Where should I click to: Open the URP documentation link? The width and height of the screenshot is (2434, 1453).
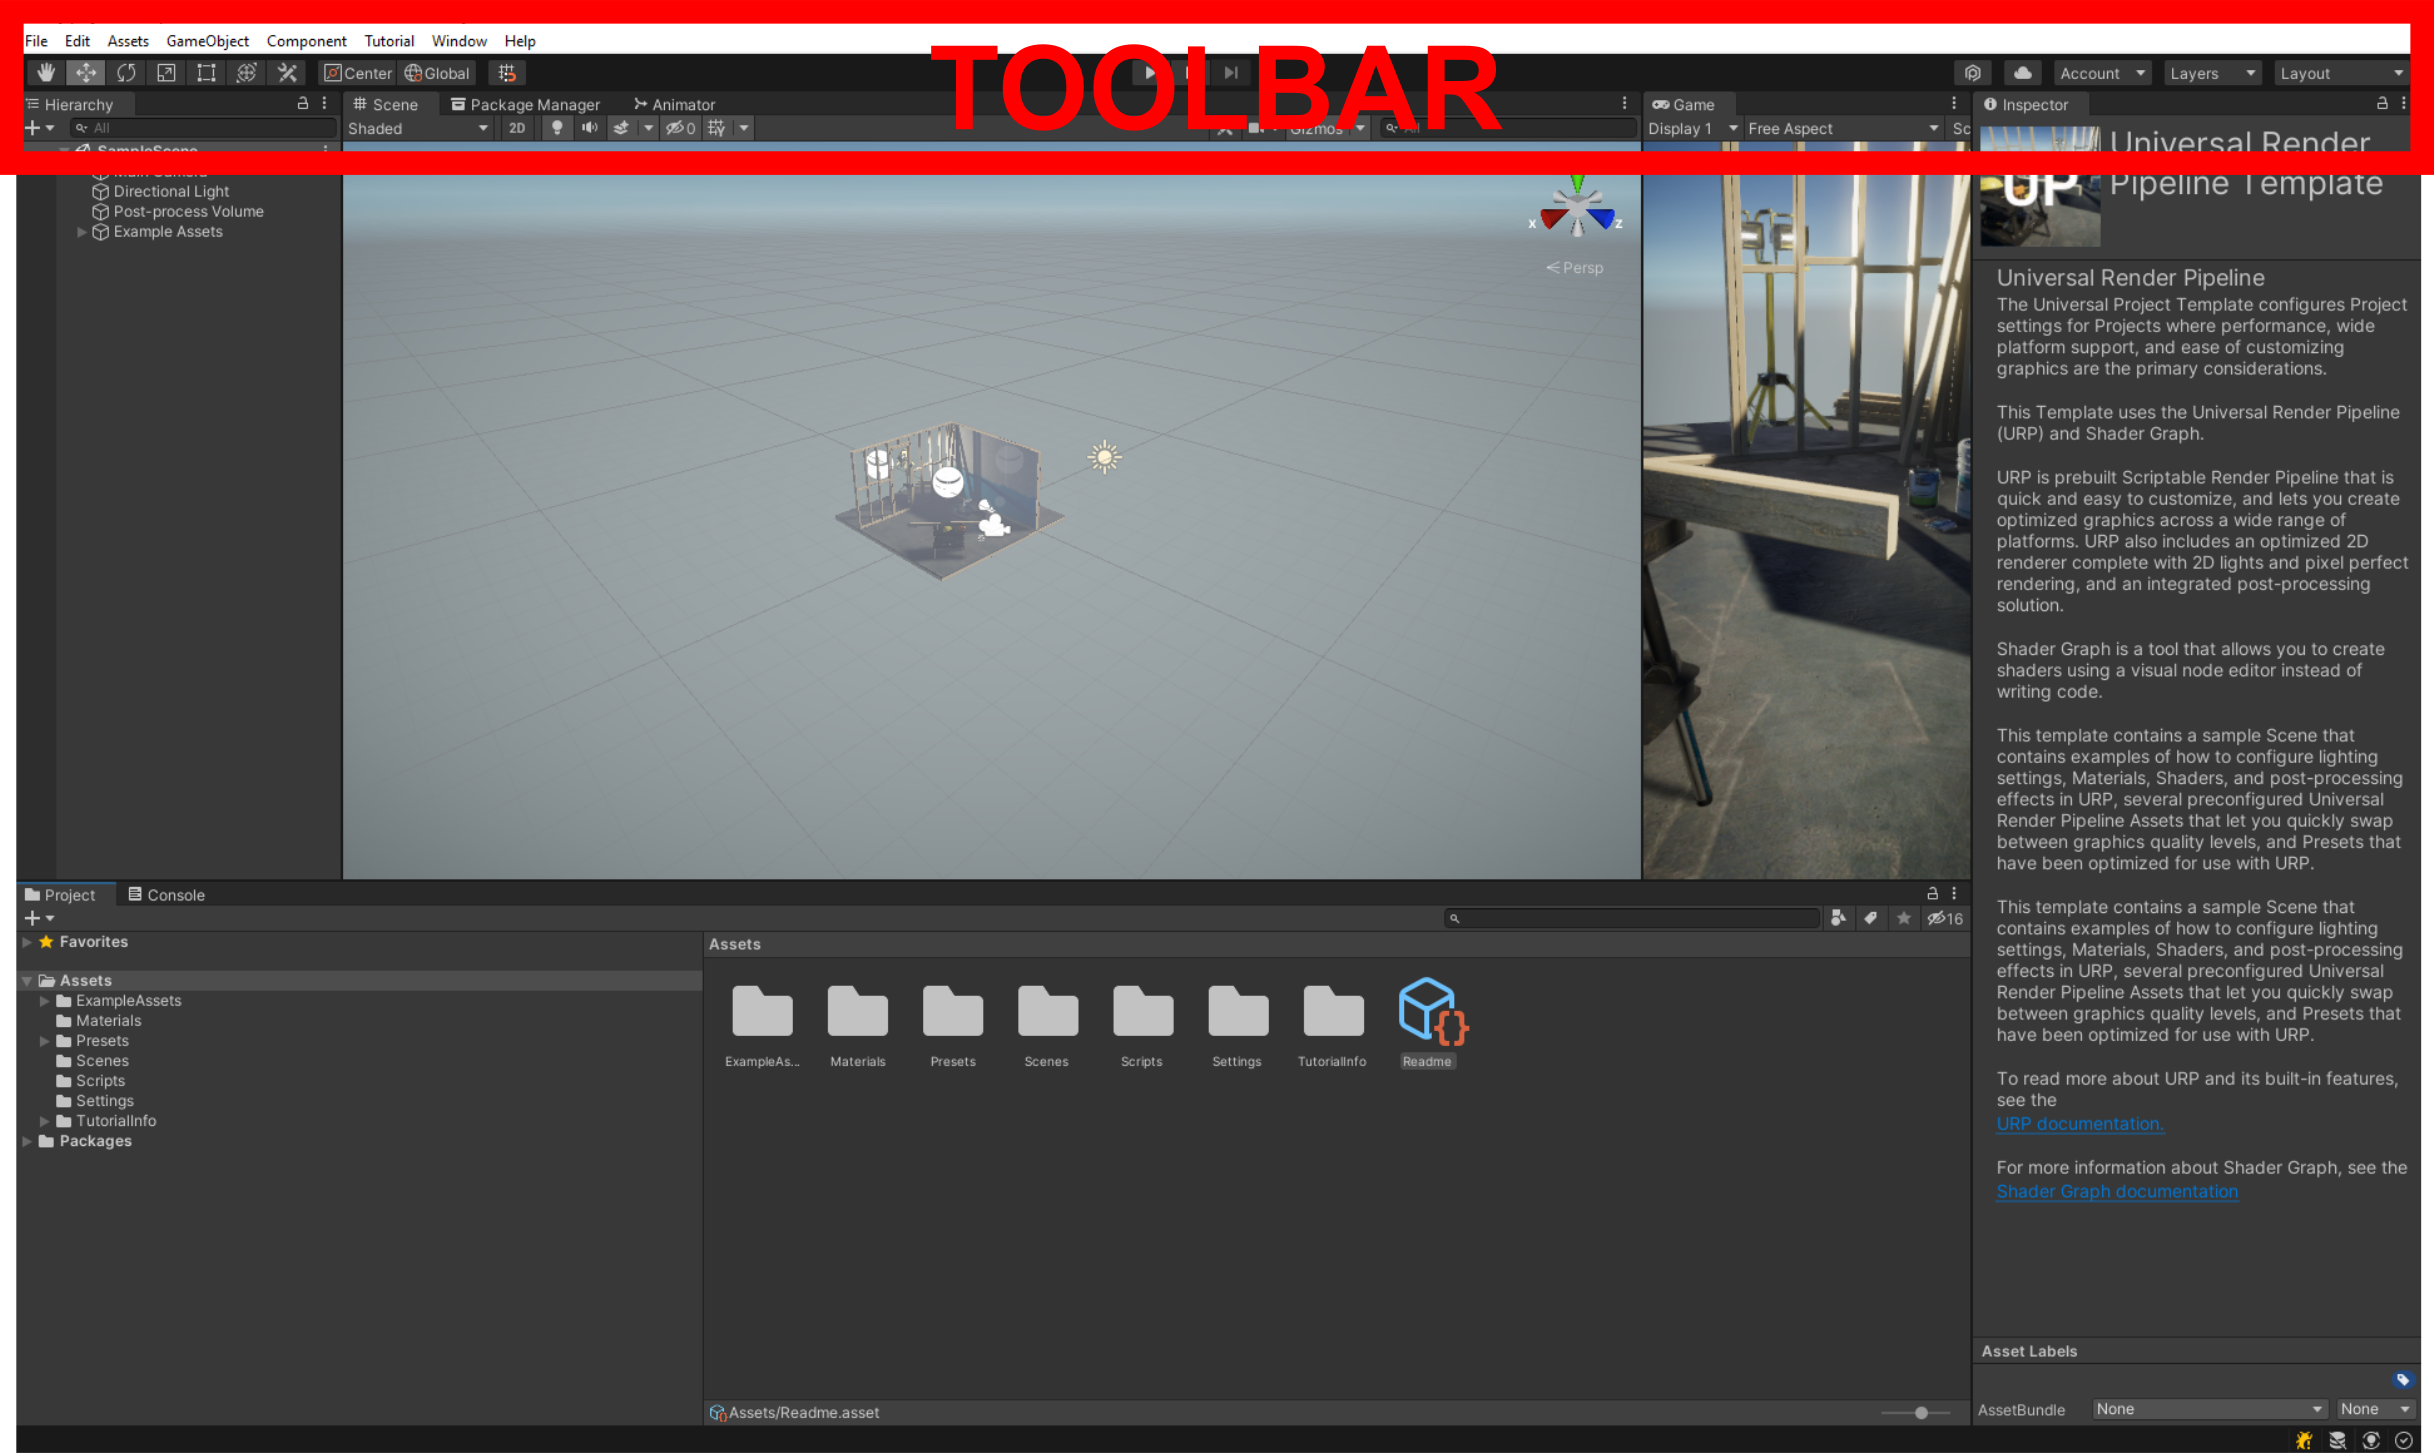2079,1124
